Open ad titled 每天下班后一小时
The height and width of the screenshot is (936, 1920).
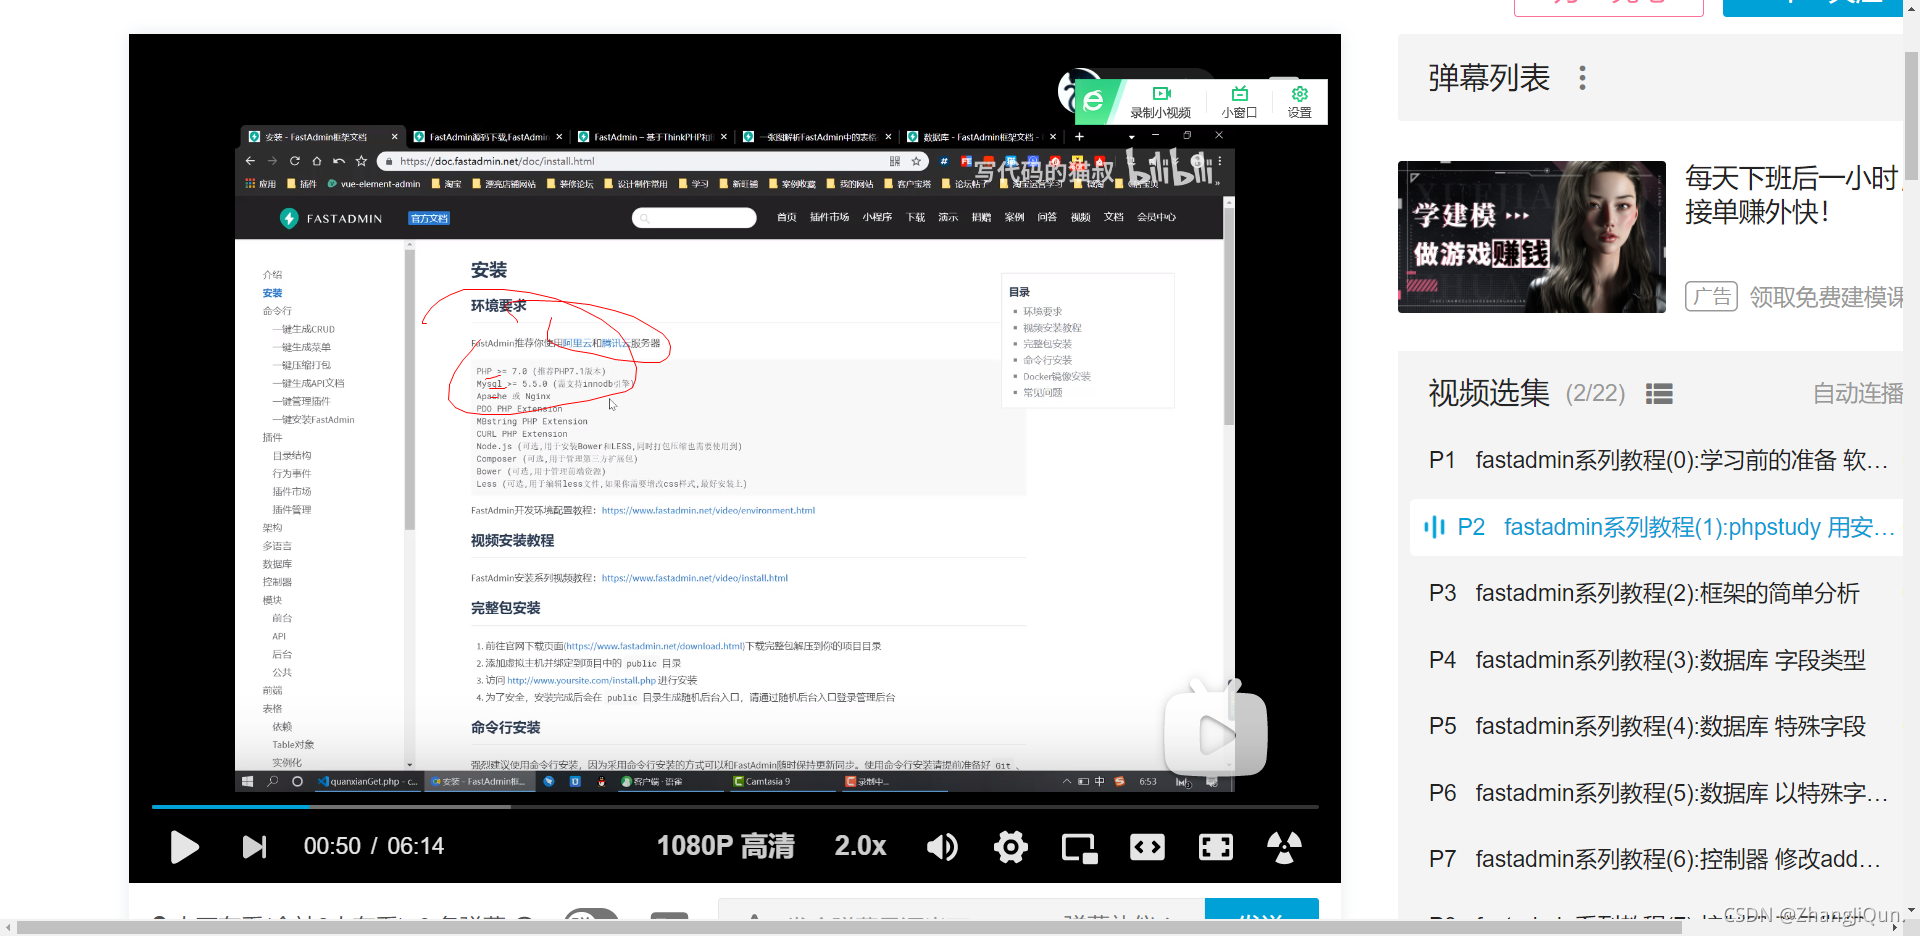coord(1794,195)
